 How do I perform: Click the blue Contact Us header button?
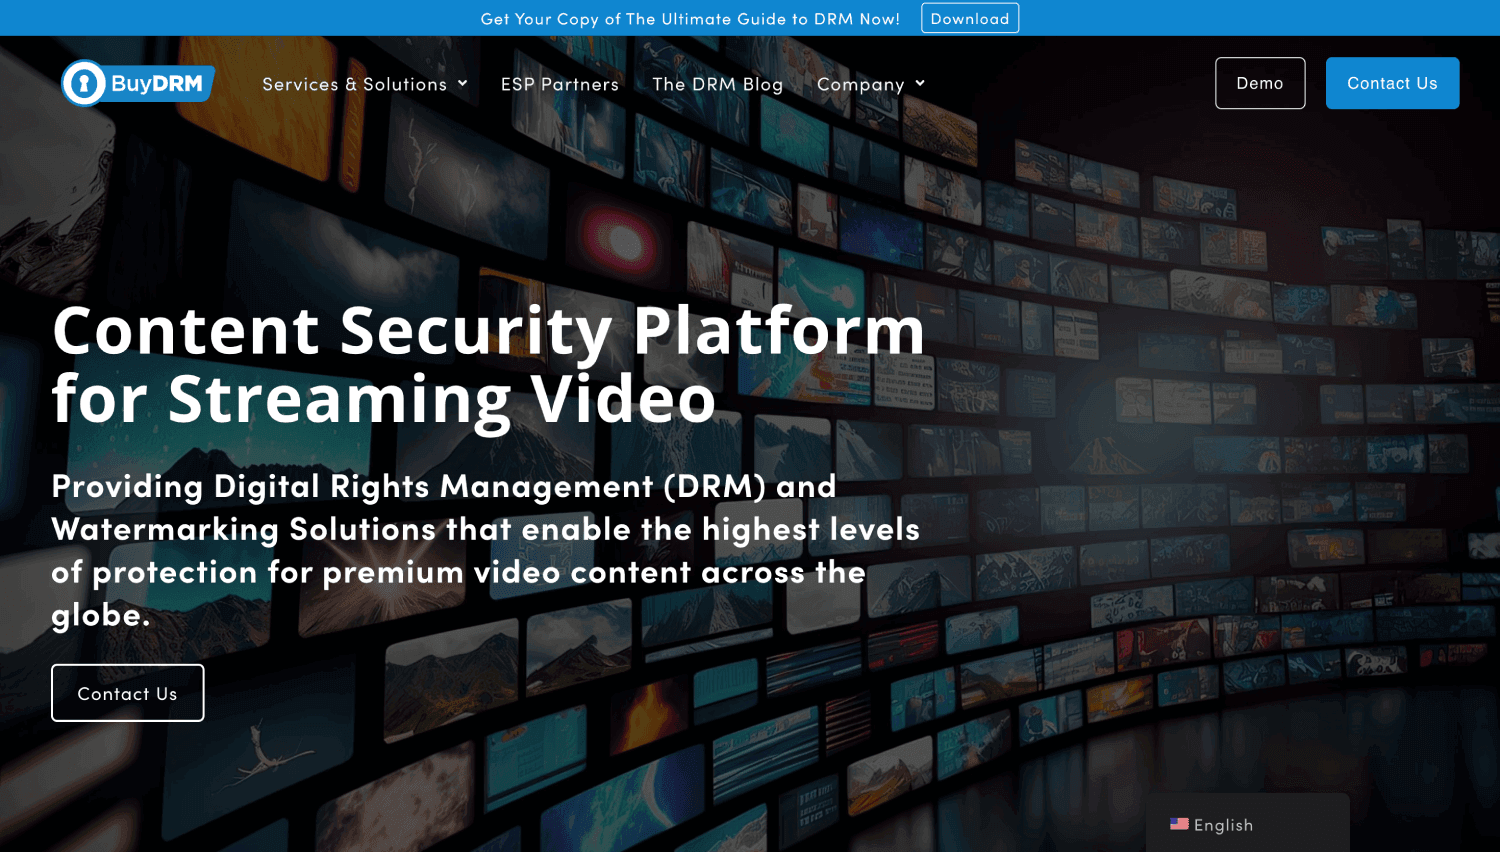point(1392,83)
